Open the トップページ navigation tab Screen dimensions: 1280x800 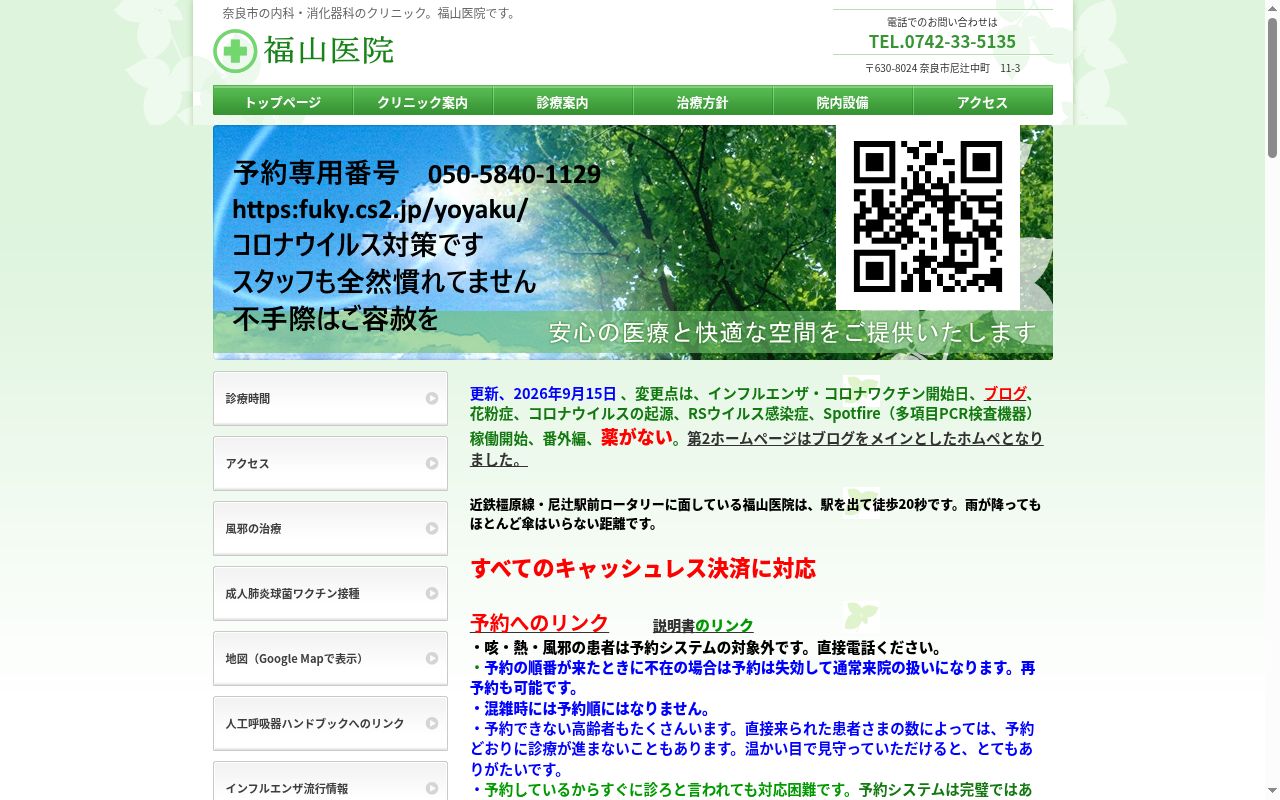(x=283, y=101)
